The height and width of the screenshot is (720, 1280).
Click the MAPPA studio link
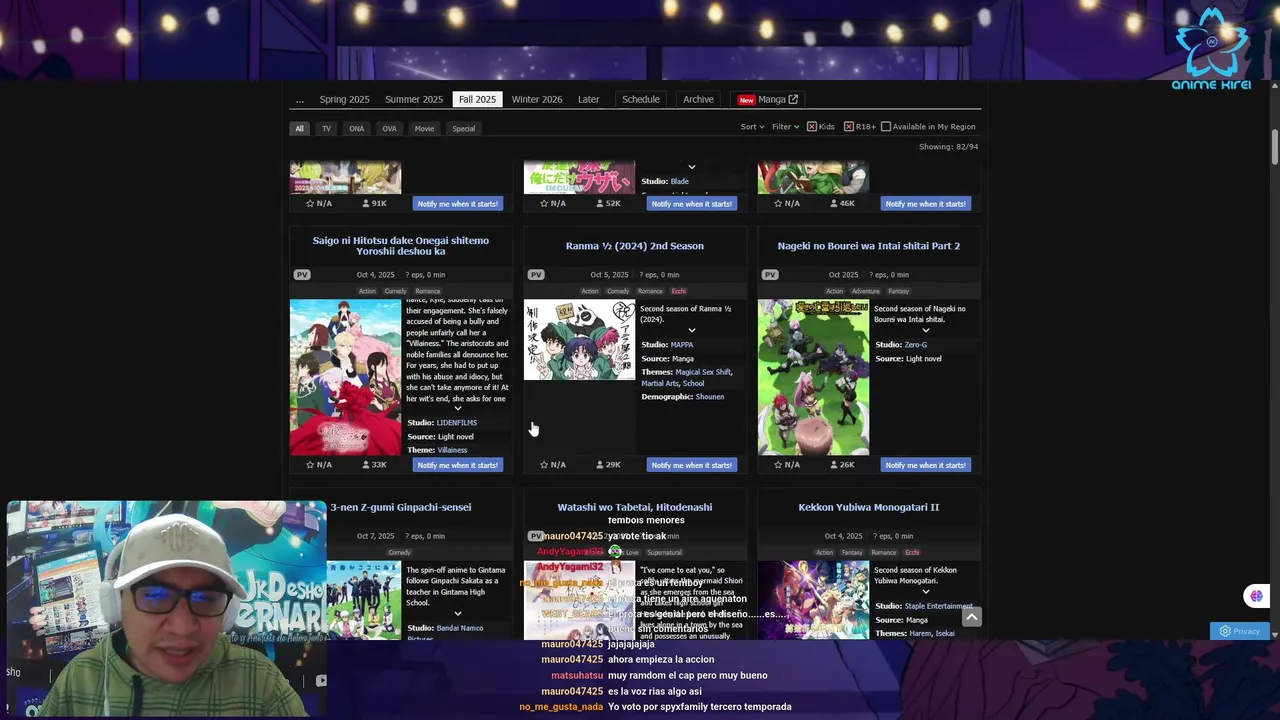[x=682, y=345]
